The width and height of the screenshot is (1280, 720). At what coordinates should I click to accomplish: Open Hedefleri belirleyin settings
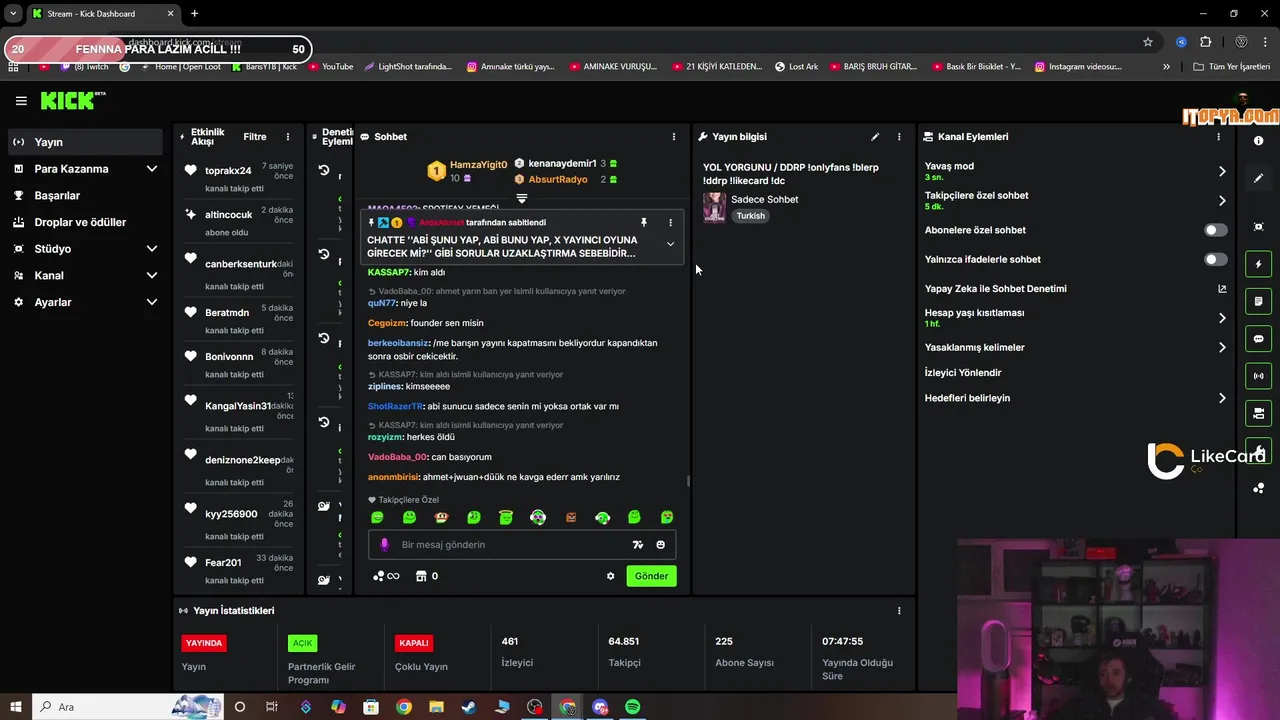coord(1075,398)
